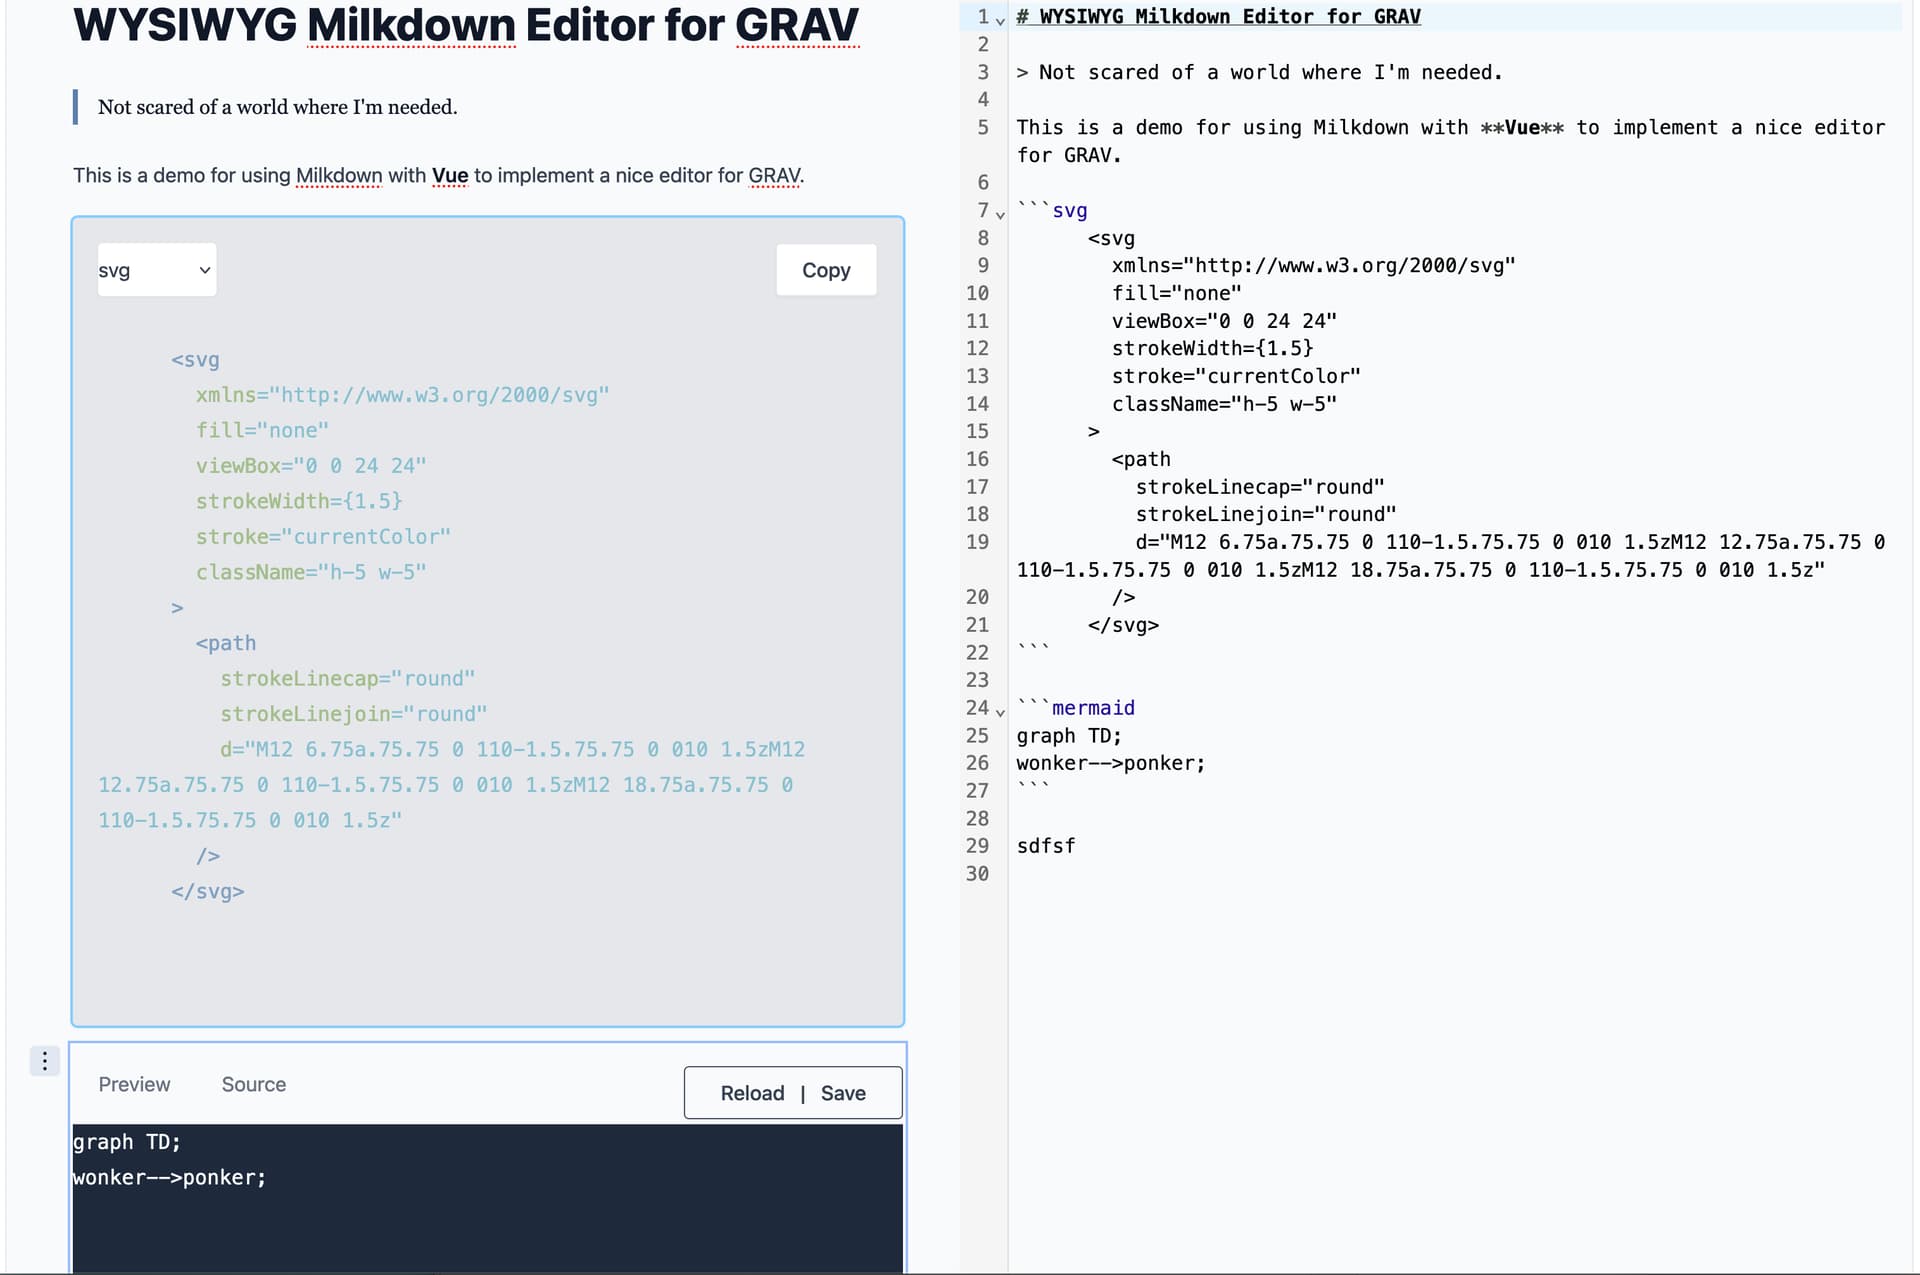
Task: Click the blockquote 'Not scared of a world'
Action: coord(278,107)
